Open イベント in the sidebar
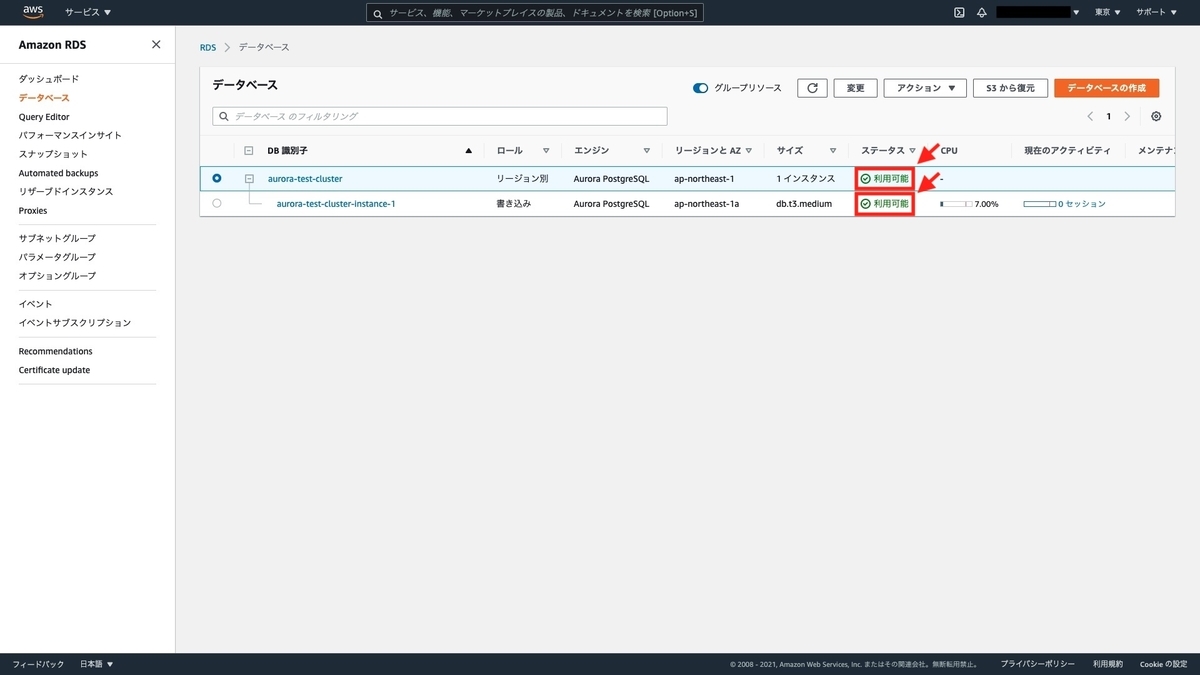Image resolution: width=1200 pixels, height=675 pixels. click(x=35, y=304)
